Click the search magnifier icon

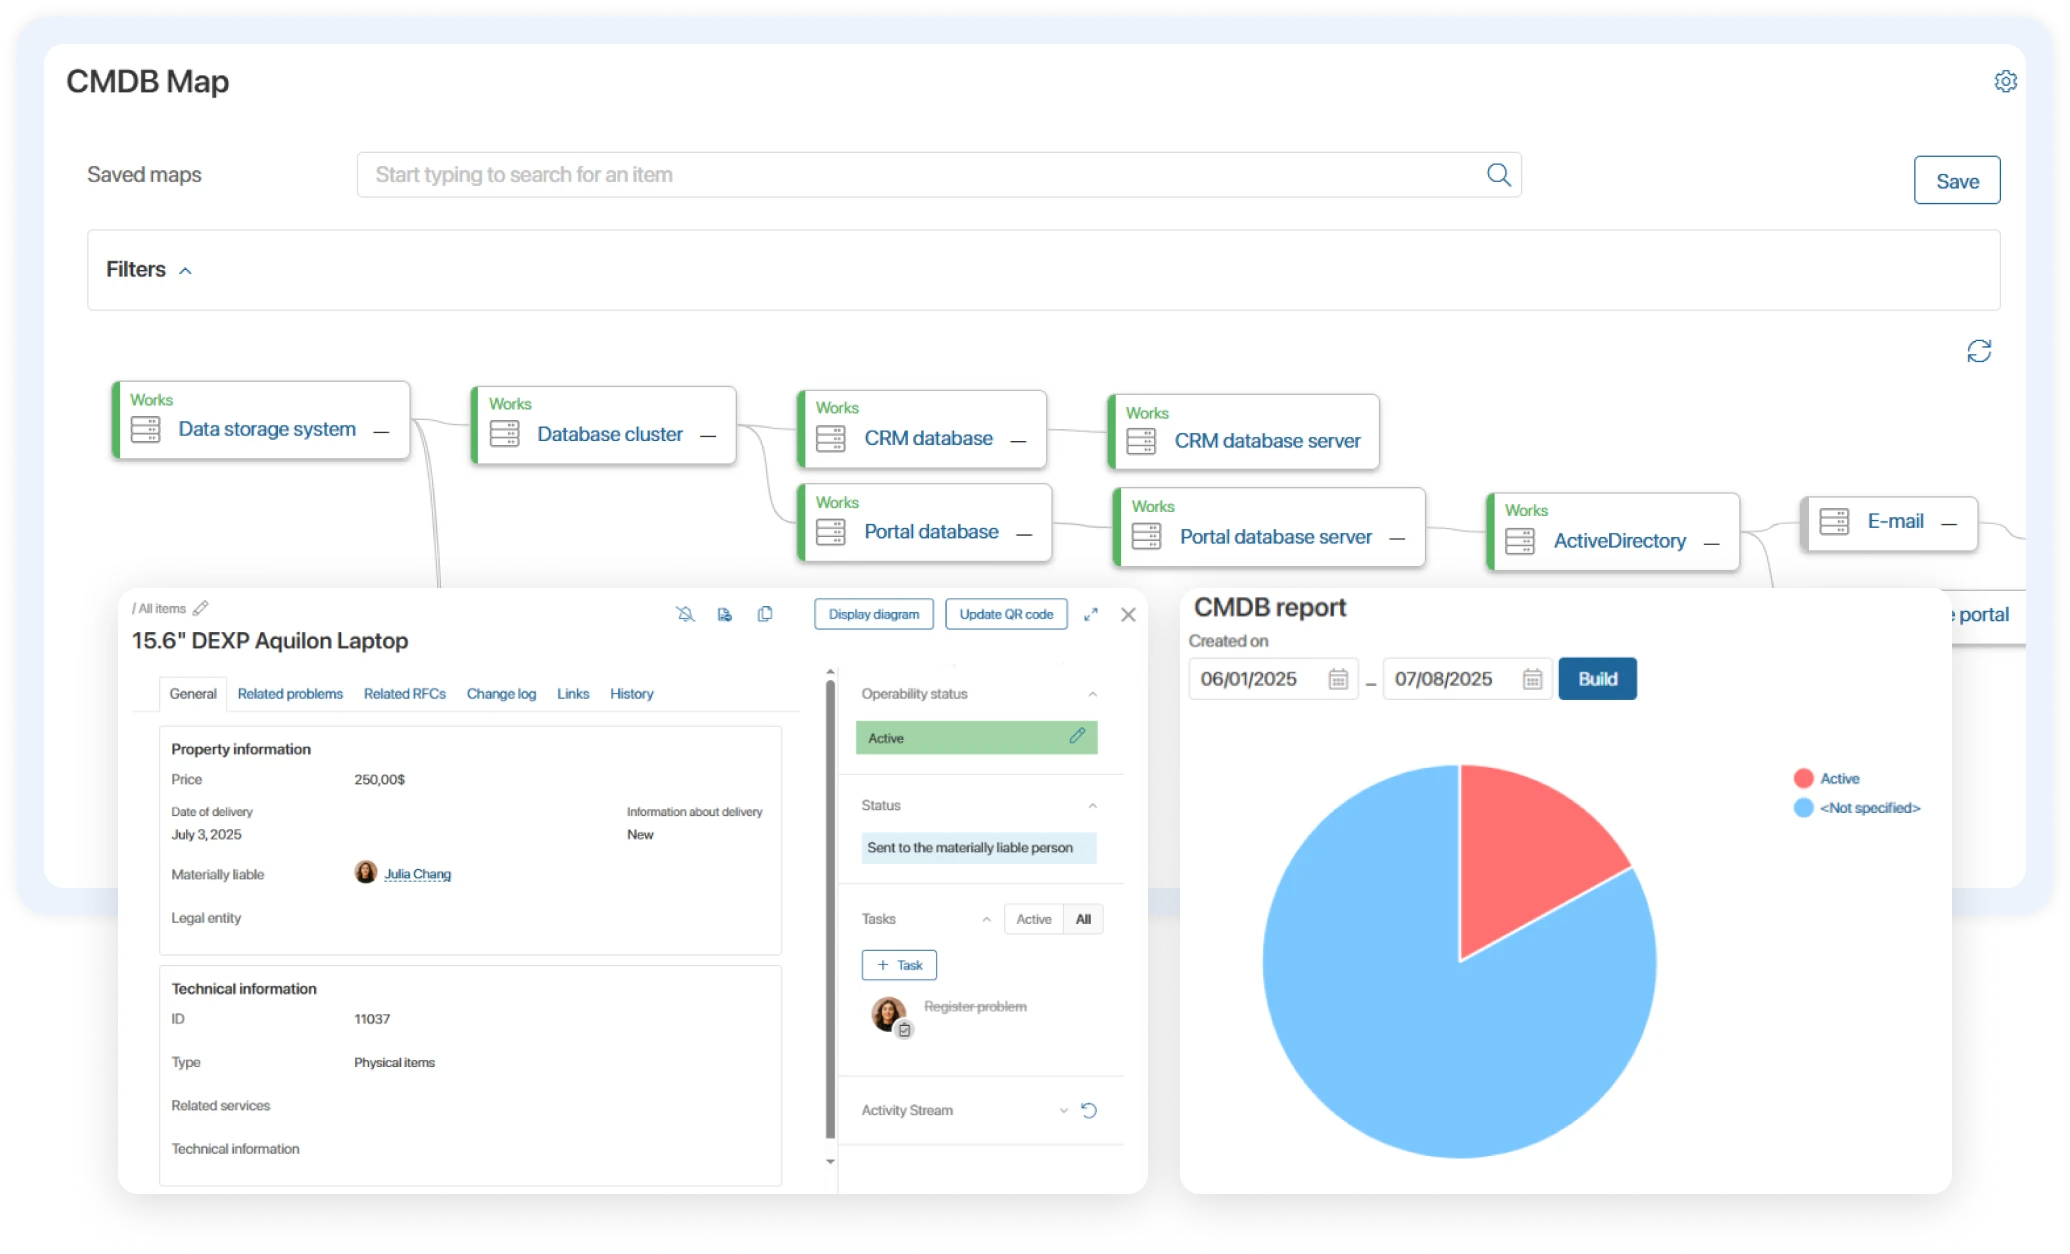click(1498, 175)
